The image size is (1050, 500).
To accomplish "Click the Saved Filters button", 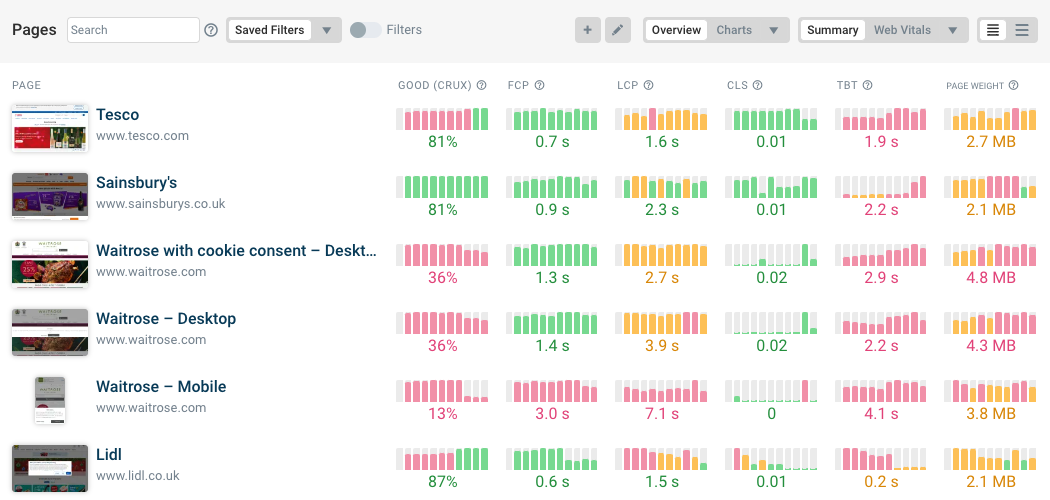I will (269, 30).
